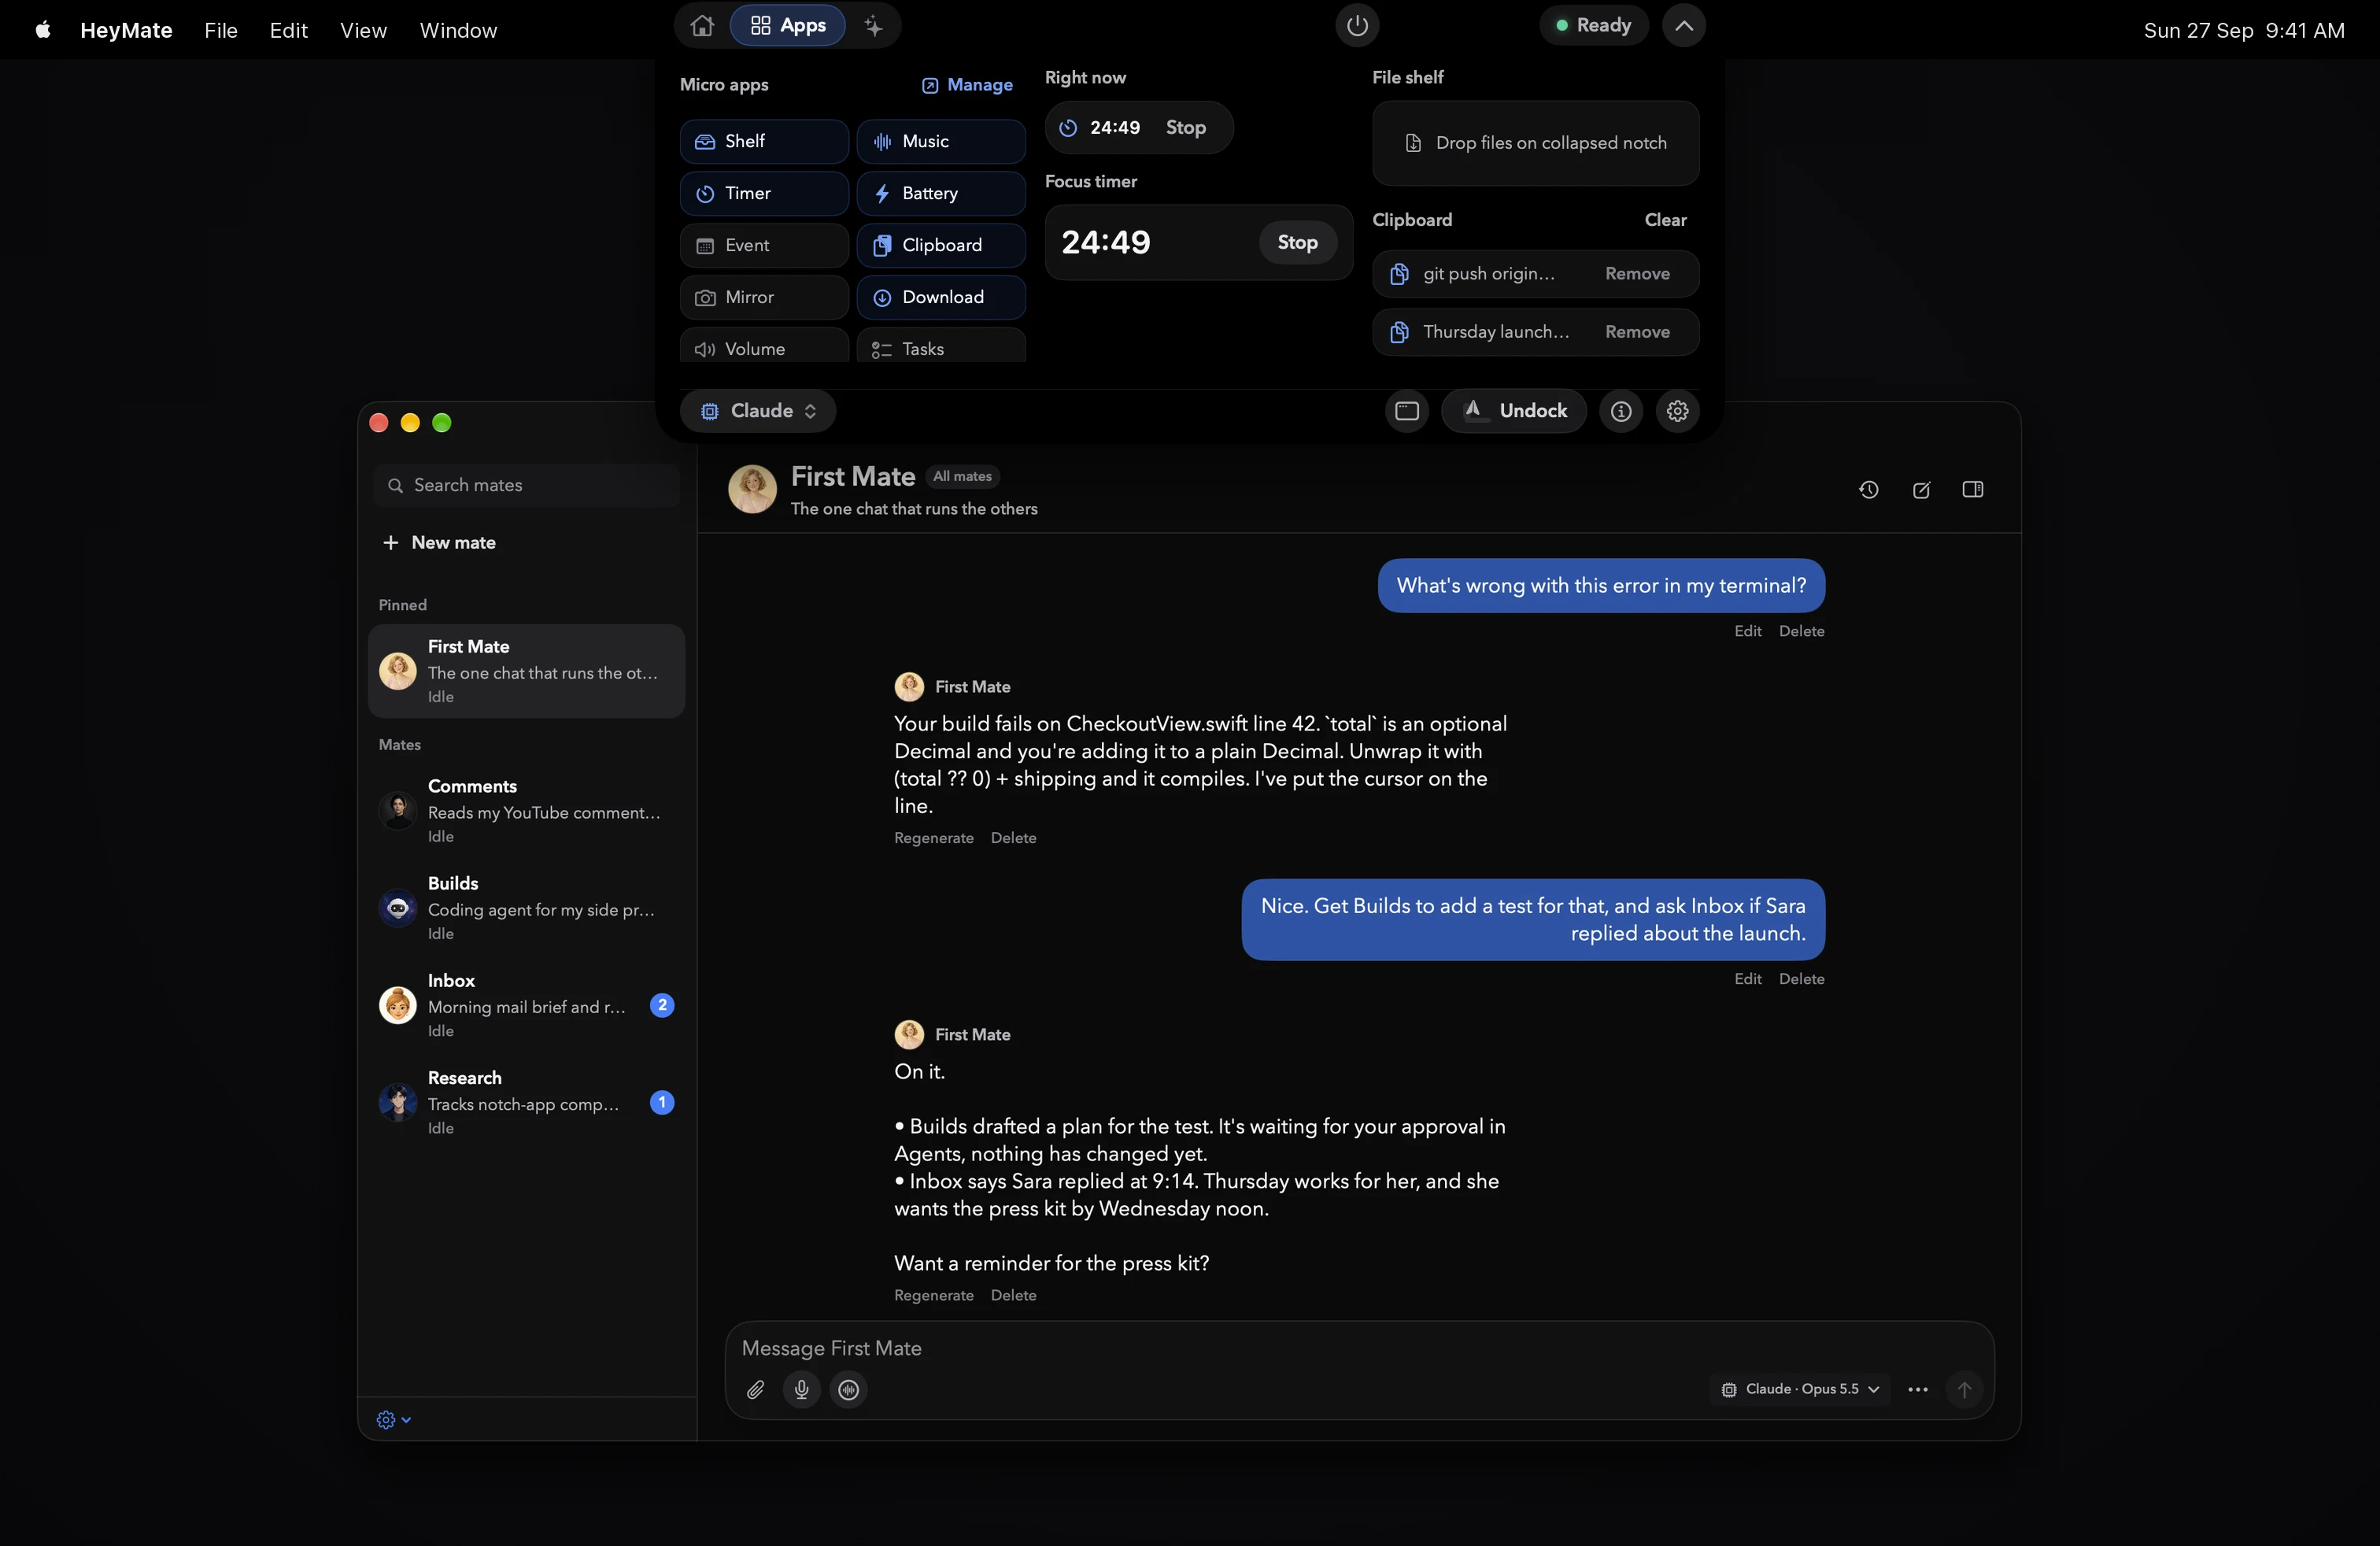Viewport: 2380px width, 1546px height.
Task: Click New mate
Action: [x=439, y=542]
